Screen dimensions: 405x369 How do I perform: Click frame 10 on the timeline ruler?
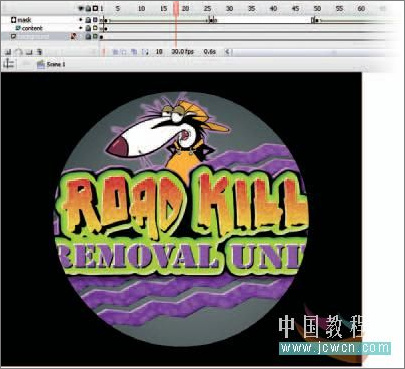[141, 8]
